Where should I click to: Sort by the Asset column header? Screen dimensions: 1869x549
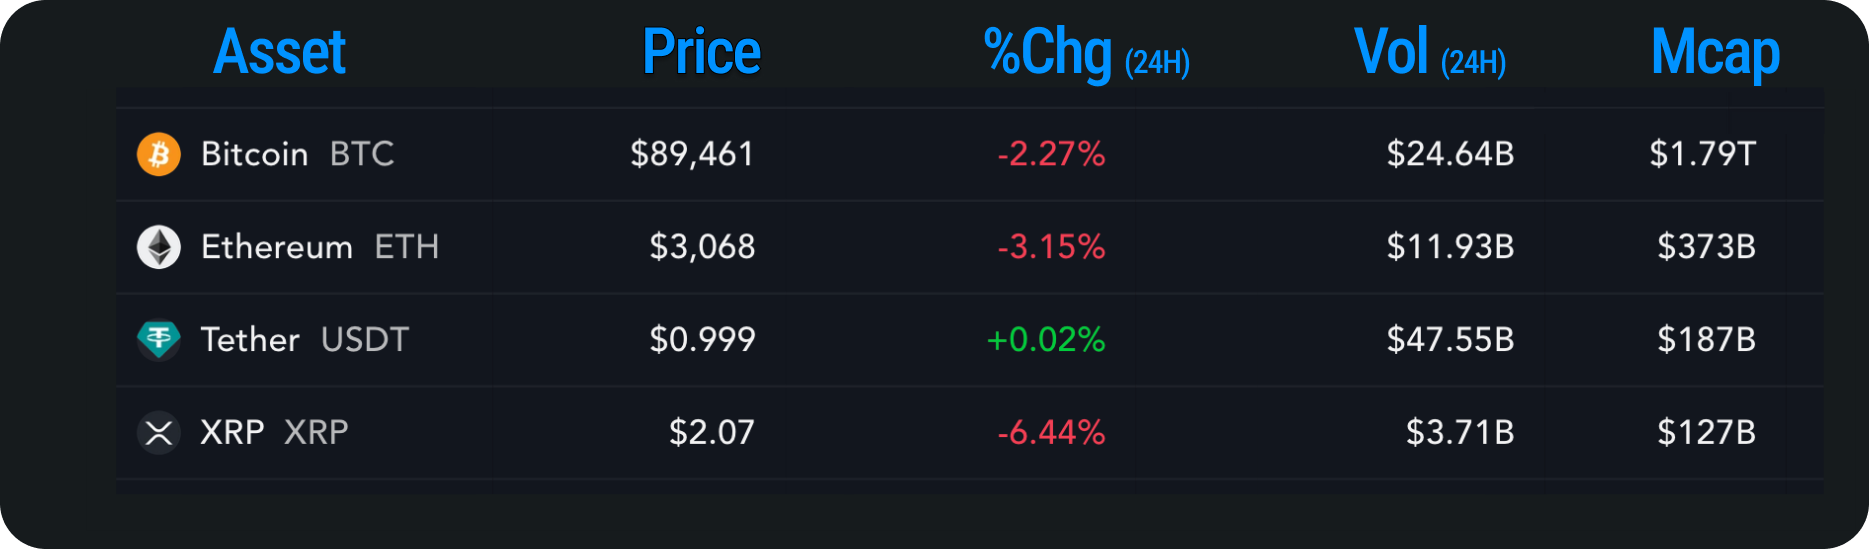click(279, 52)
